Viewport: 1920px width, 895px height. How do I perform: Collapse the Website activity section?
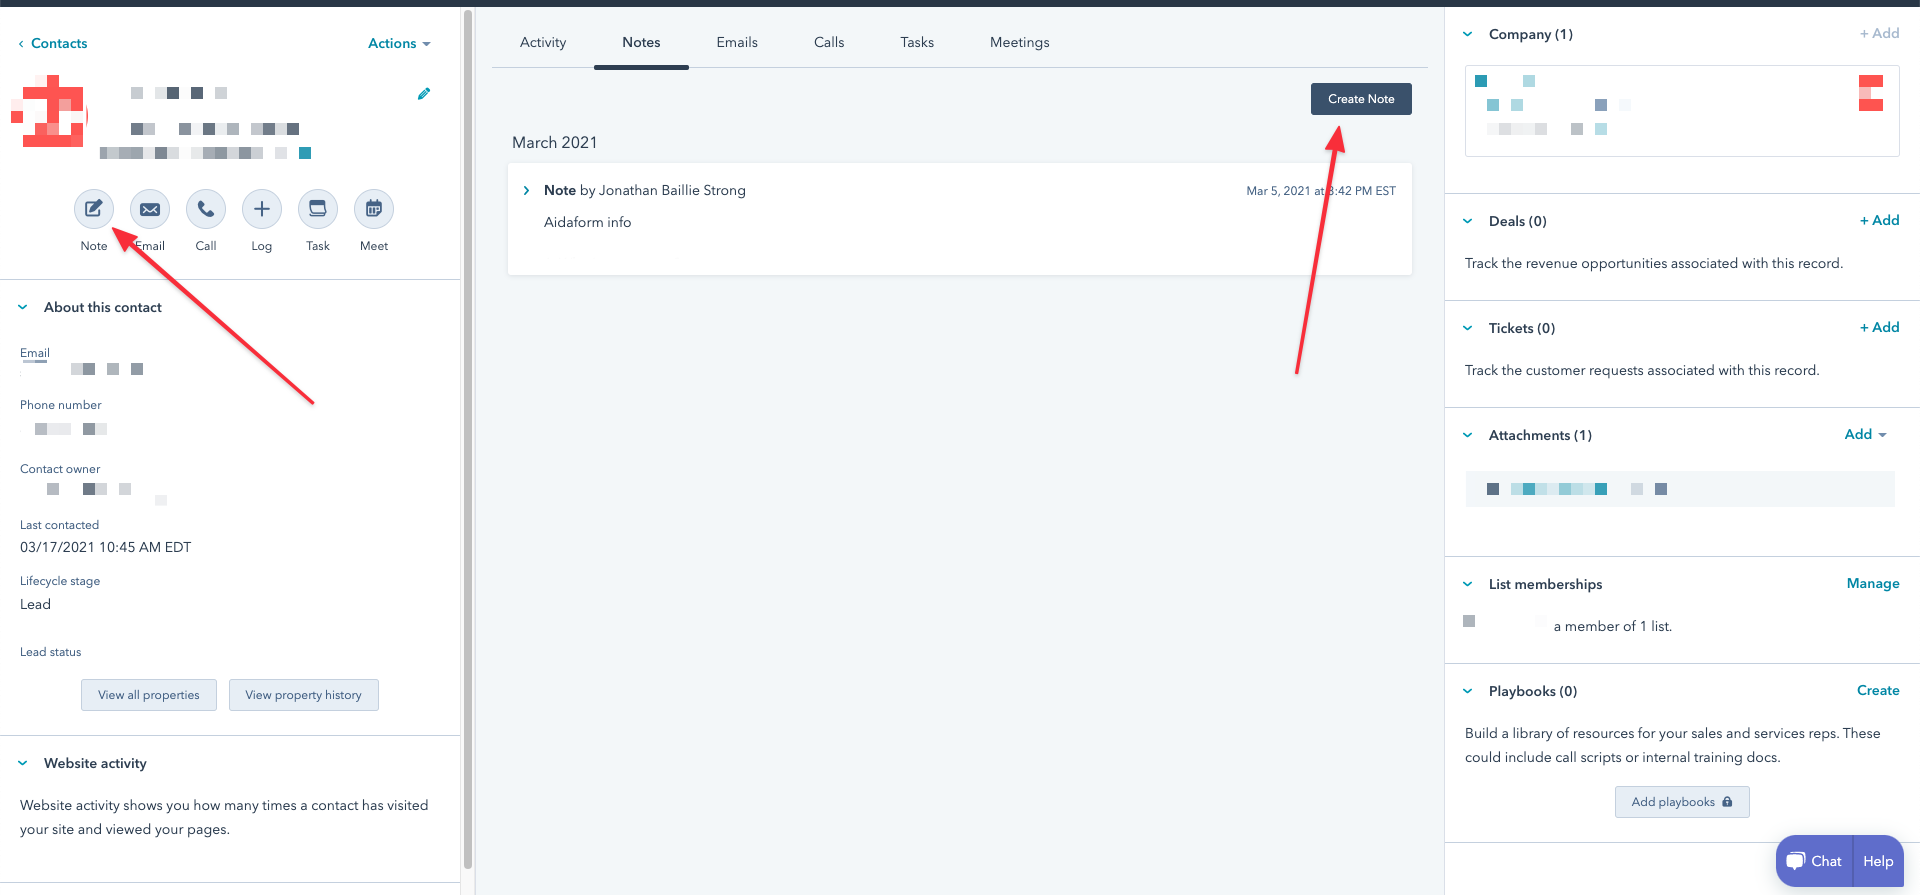(x=23, y=763)
